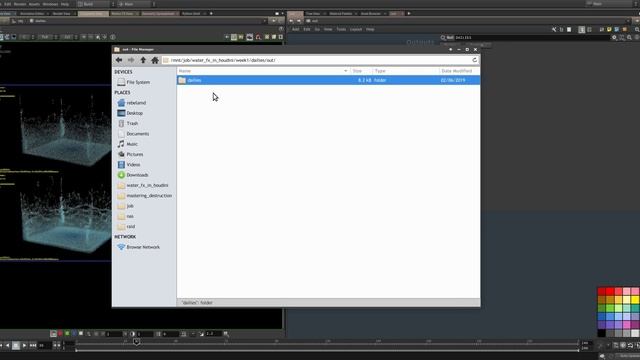Open the raid bookmark folder
The image size is (640, 360).
pyautogui.click(x=126, y=226)
